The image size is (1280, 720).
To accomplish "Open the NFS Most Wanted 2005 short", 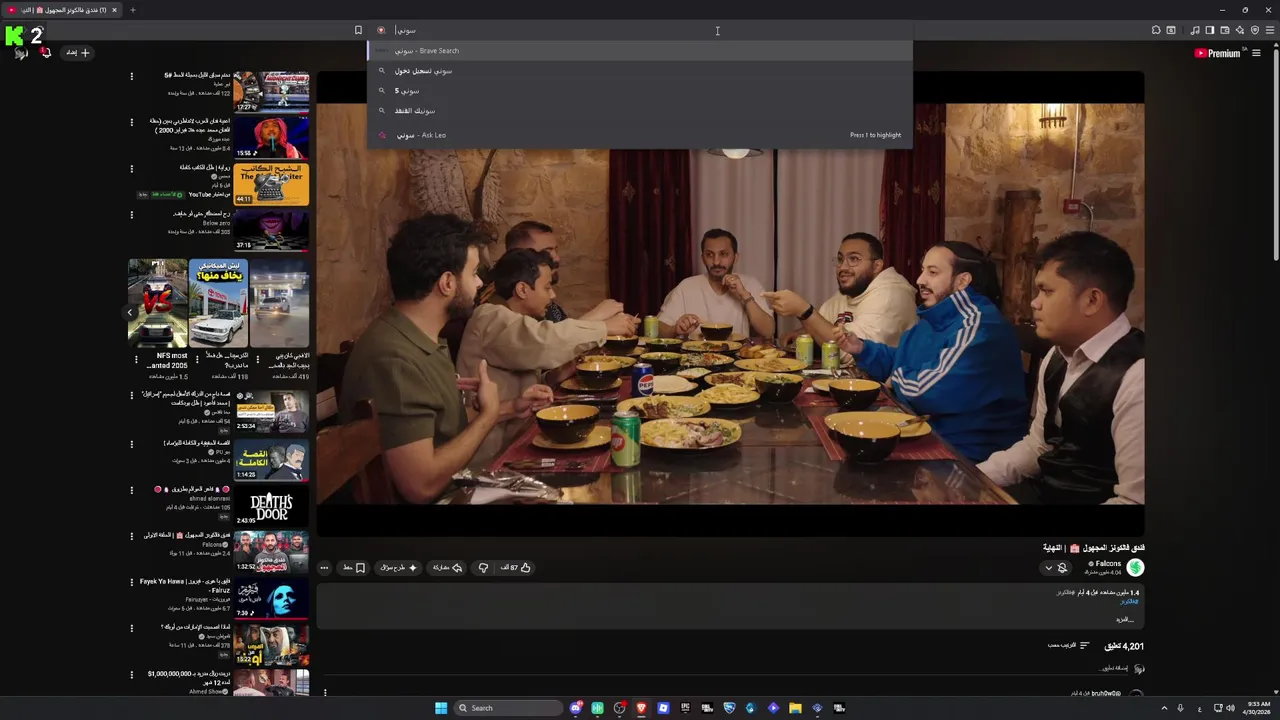I will click(157, 304).
